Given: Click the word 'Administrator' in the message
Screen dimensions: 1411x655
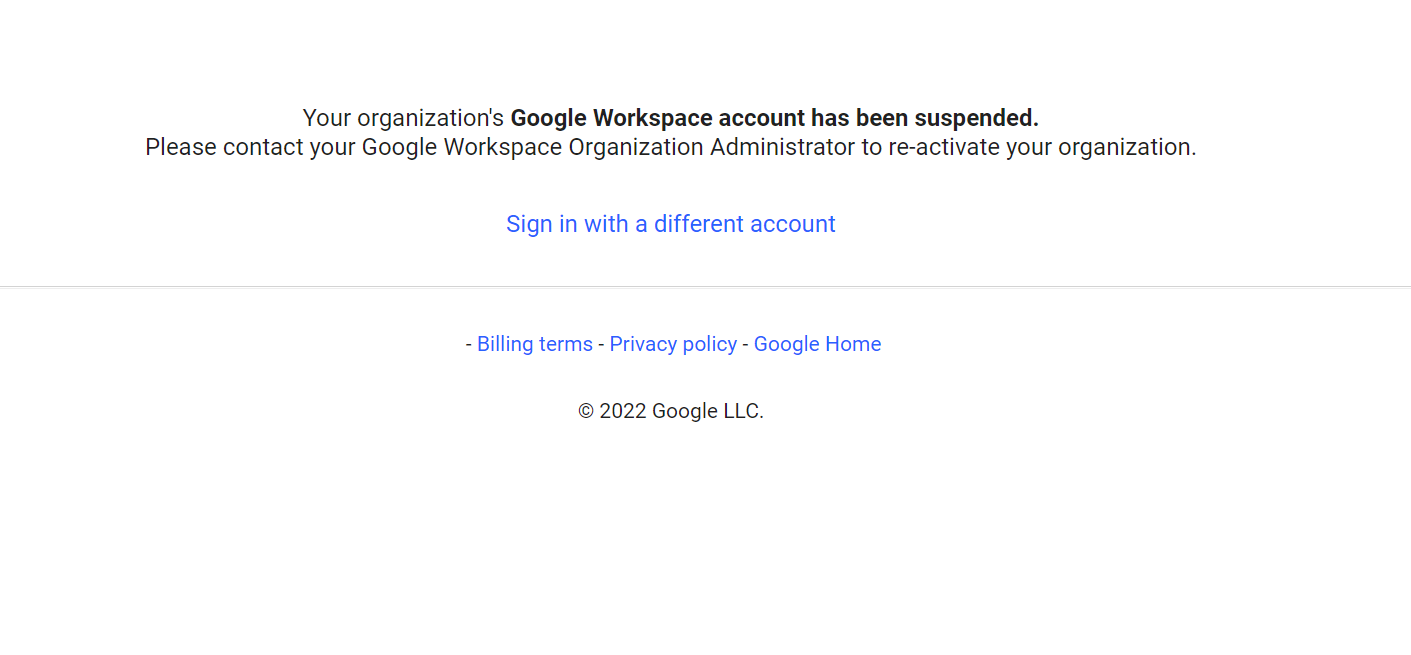Looking at the screenshot, I should (x=782, y=148).
